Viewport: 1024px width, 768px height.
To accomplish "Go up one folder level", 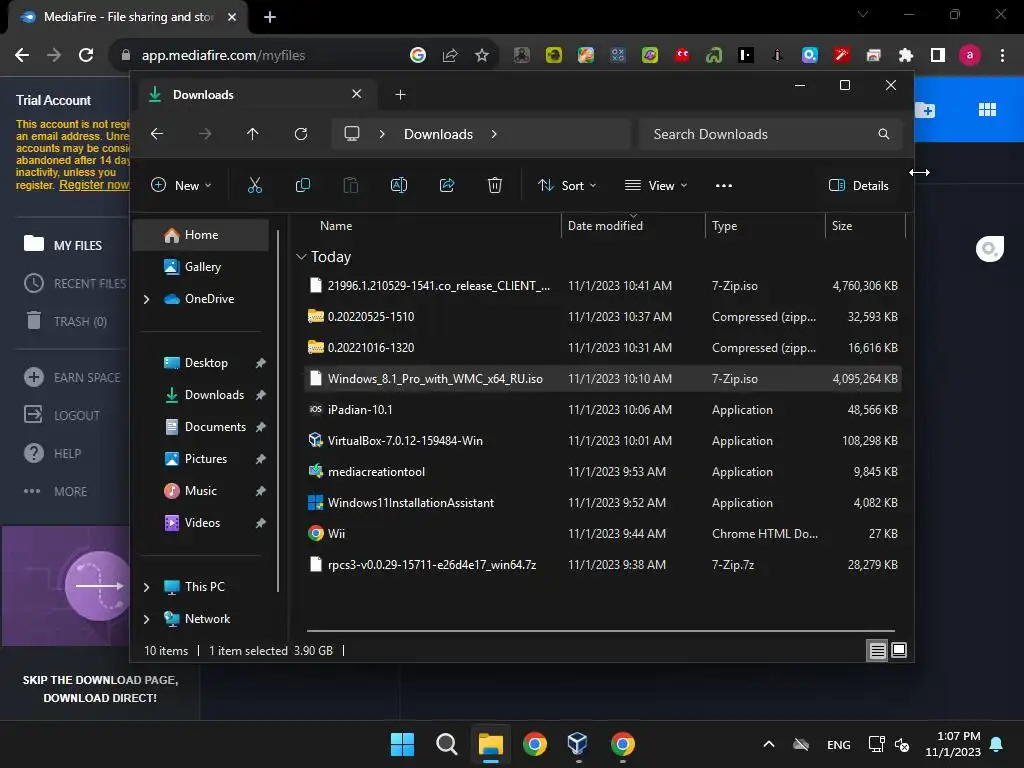I will [x=253, y=134].
